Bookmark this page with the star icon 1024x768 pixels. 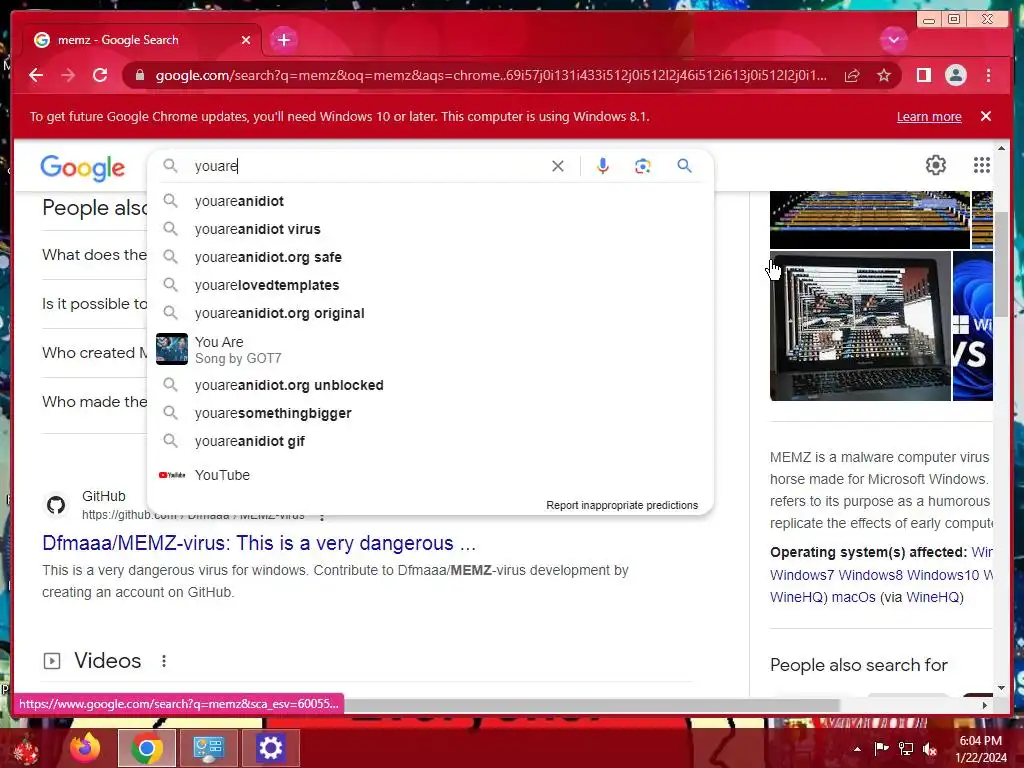click(884, 76)
